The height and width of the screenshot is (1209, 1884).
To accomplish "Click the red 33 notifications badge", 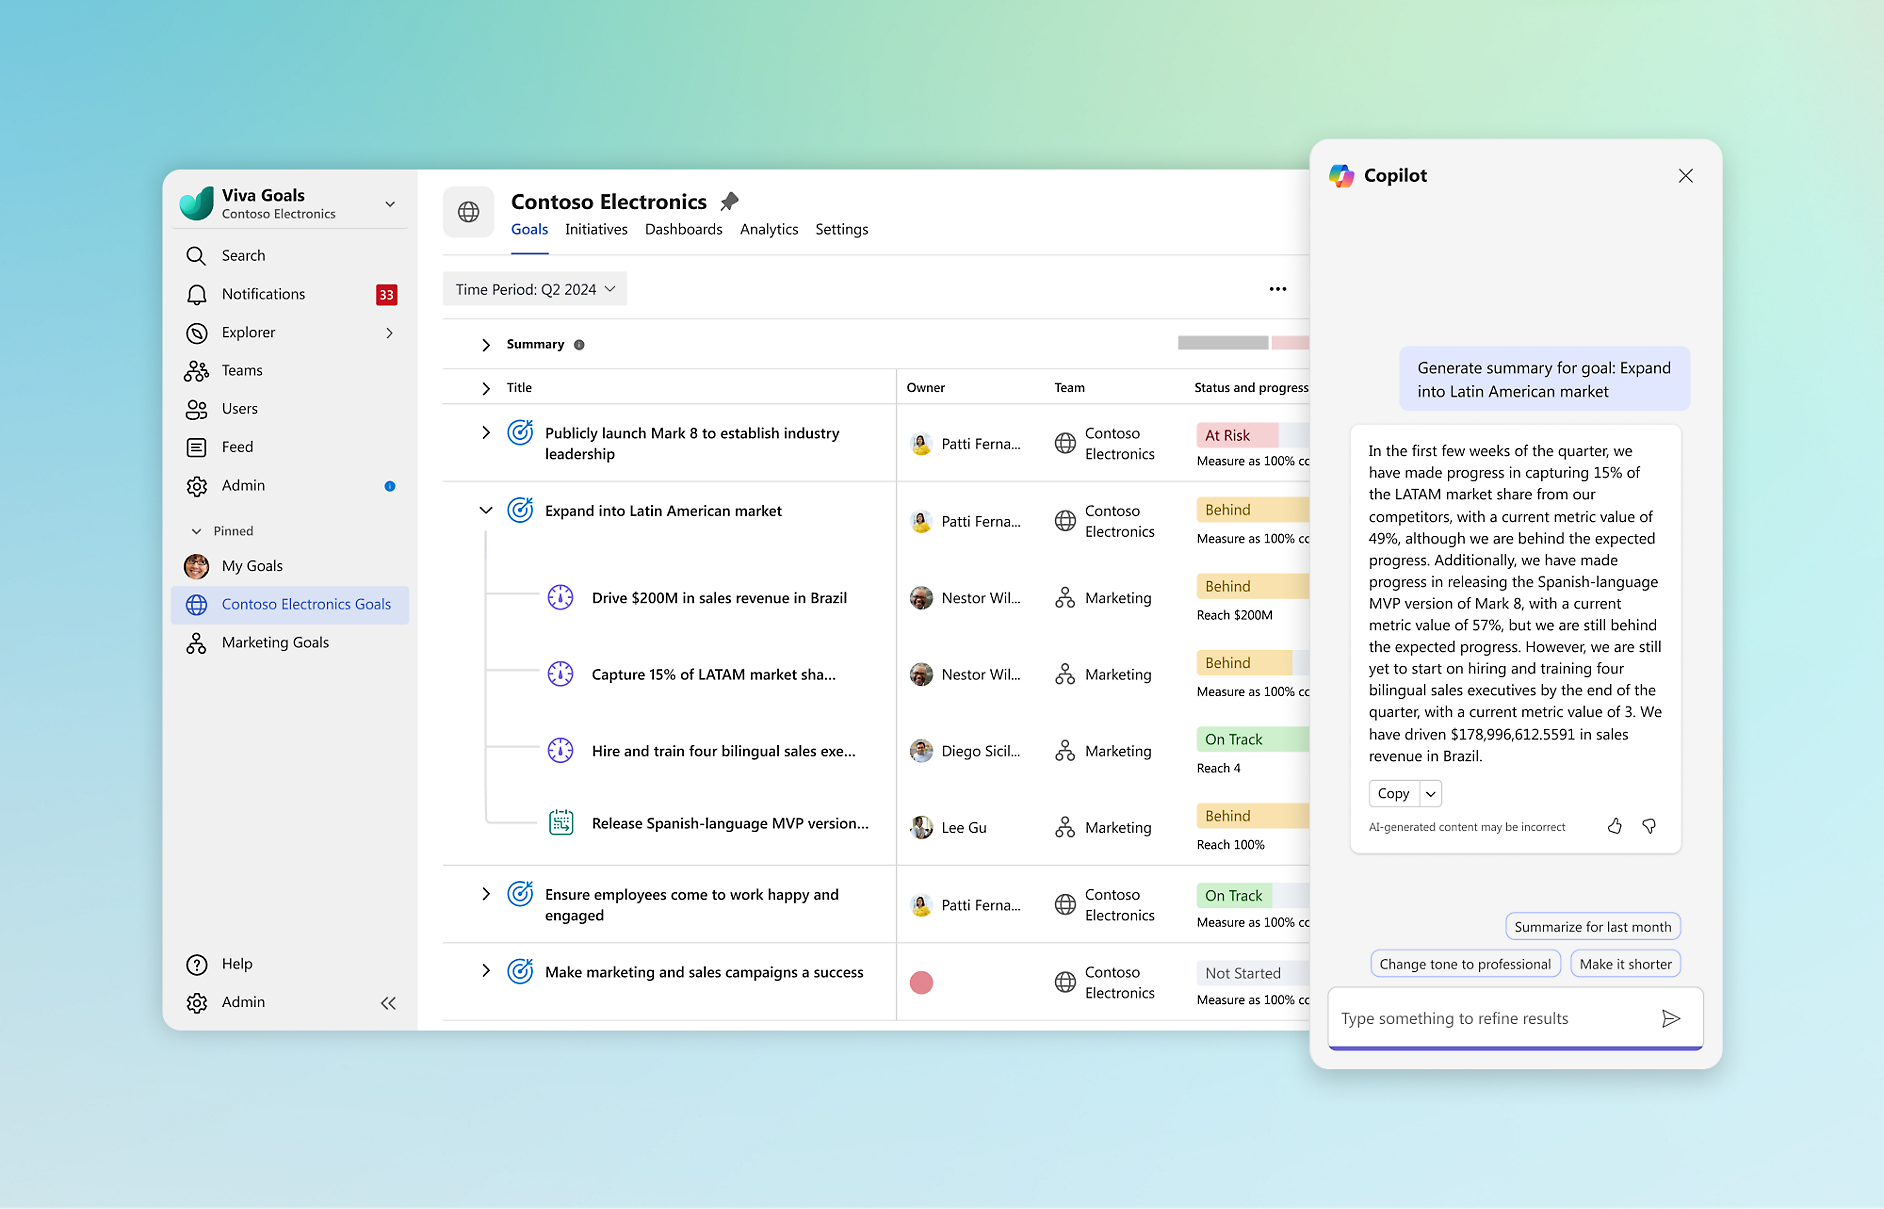I will point(386,295).
